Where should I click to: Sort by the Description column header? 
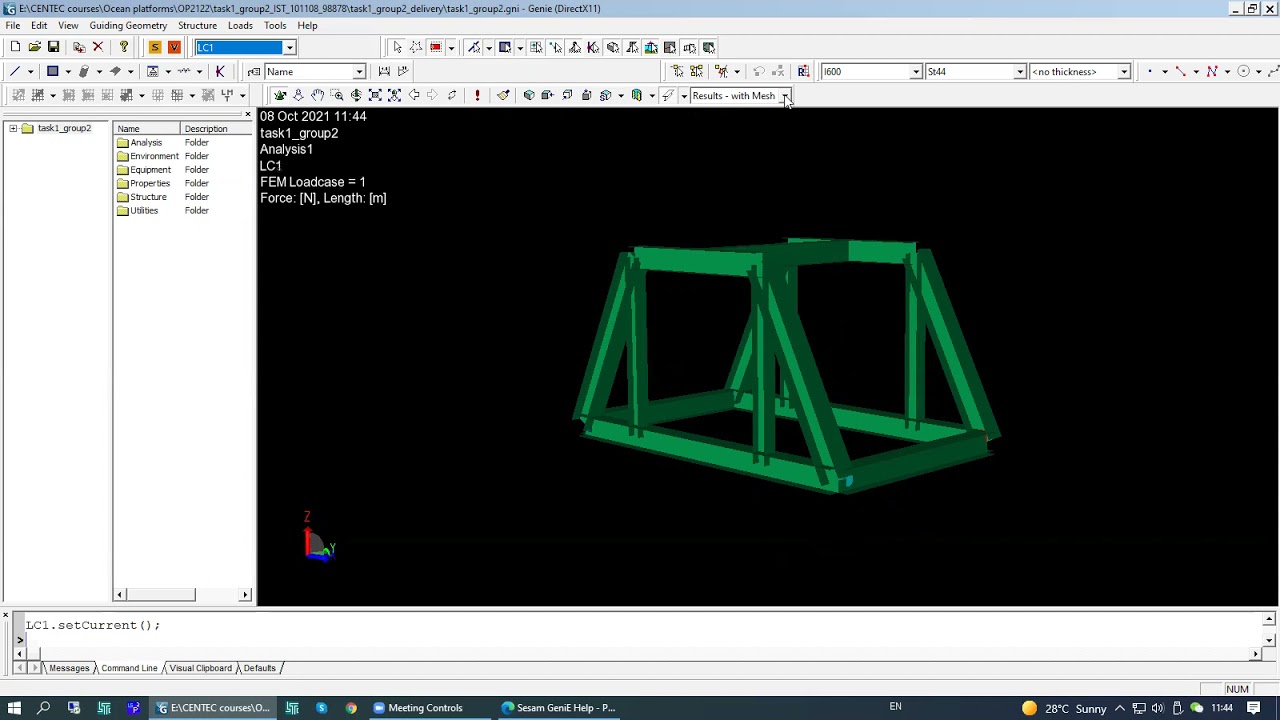[x=216, y=128]
